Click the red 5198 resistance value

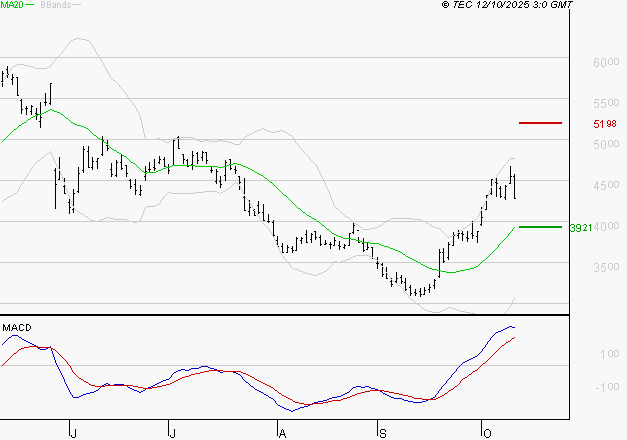[605, 124]
